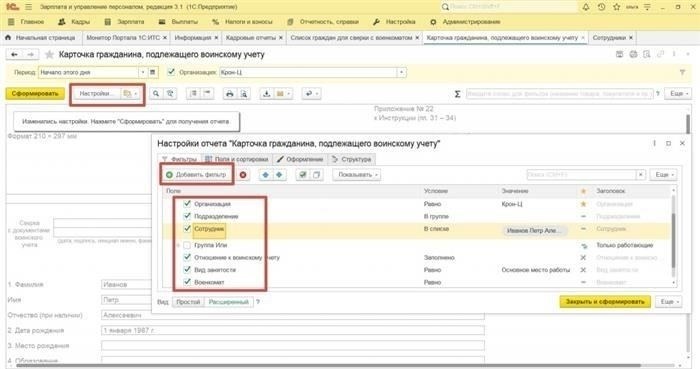
Task: Open the Показывать dropdown
Action: point(358,175)
